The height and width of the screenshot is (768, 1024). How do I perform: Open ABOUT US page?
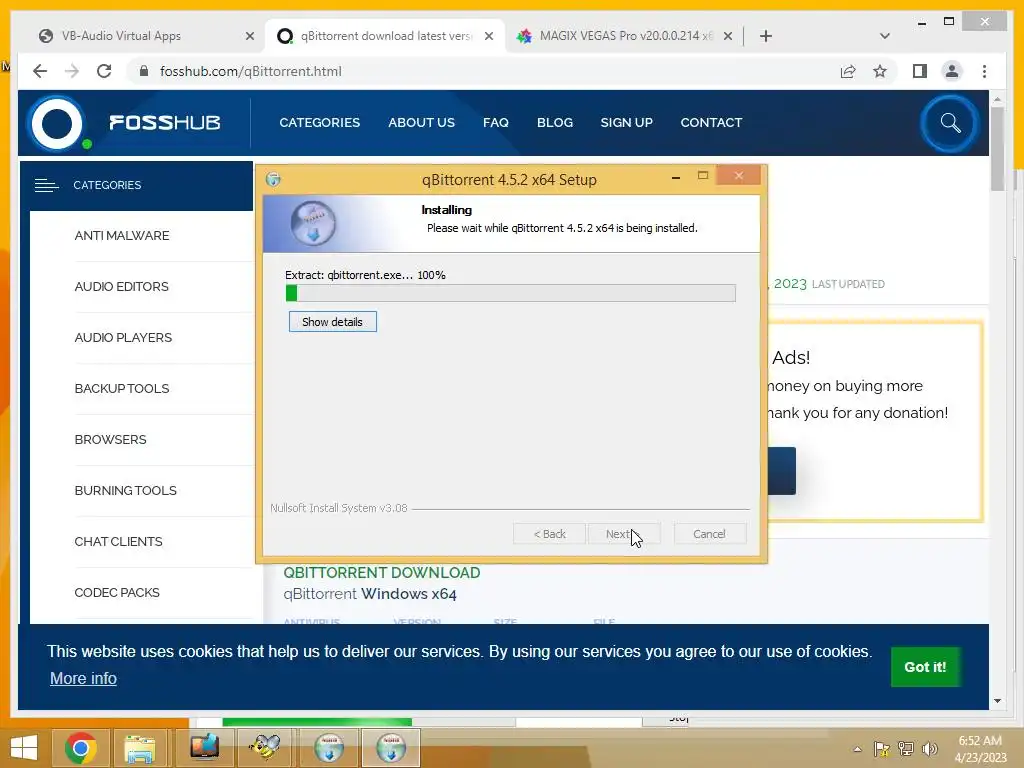421,123
